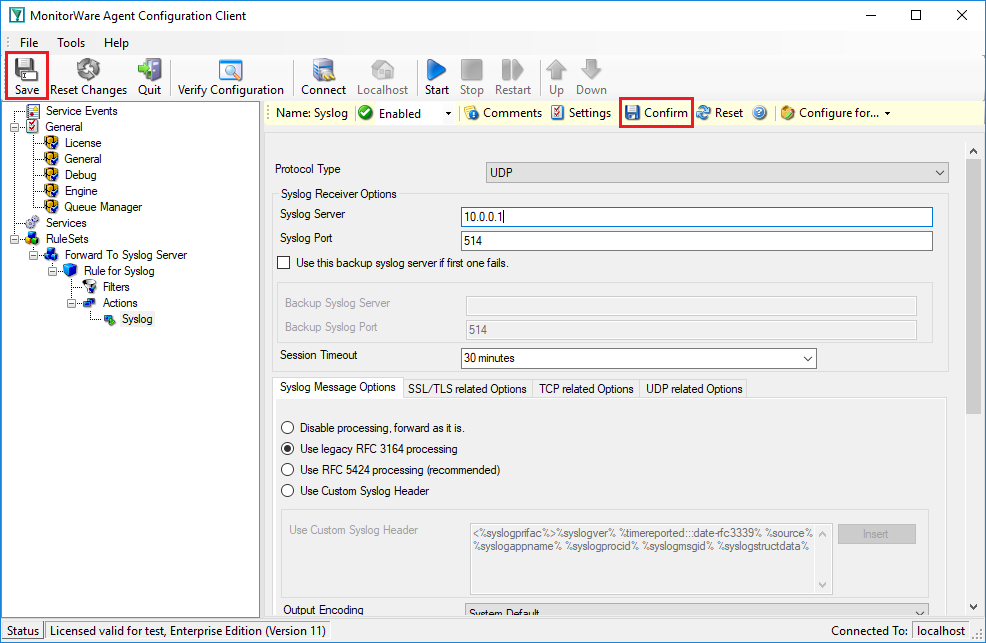The image size is (986, 643).
Task: Switch to Syslog Message Options tab
Action: 337,387
